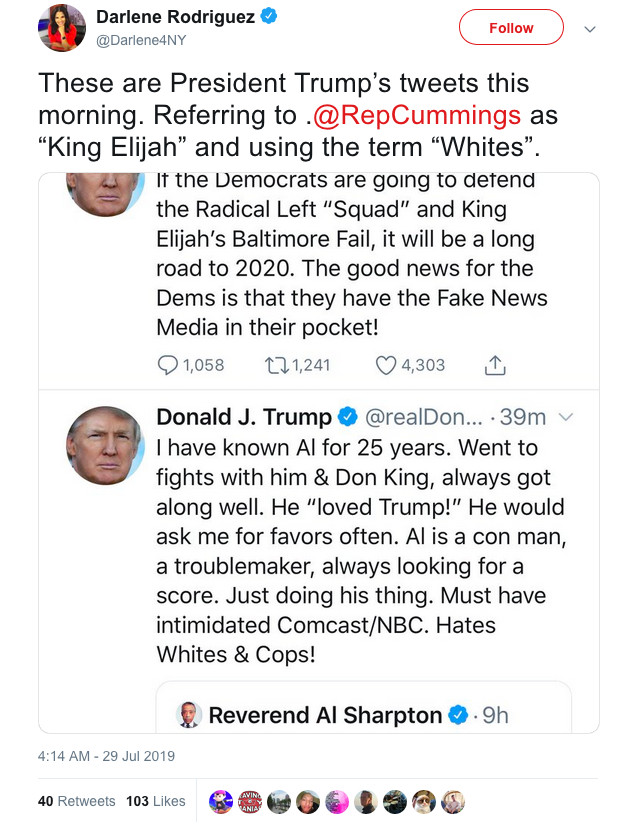This screenshot has height=822, width=636.
Task: Click the retweet arrows icon
Action: pyautogui.click(x=277, y=366)
